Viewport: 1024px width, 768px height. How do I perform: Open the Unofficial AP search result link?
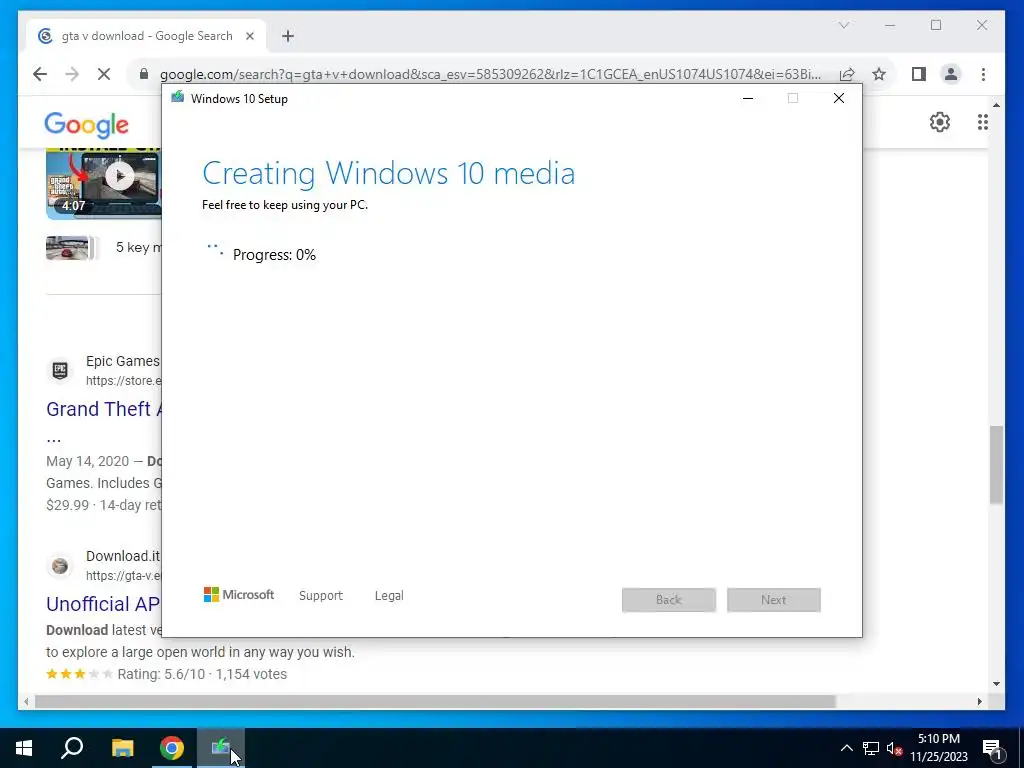coord(103,604)
